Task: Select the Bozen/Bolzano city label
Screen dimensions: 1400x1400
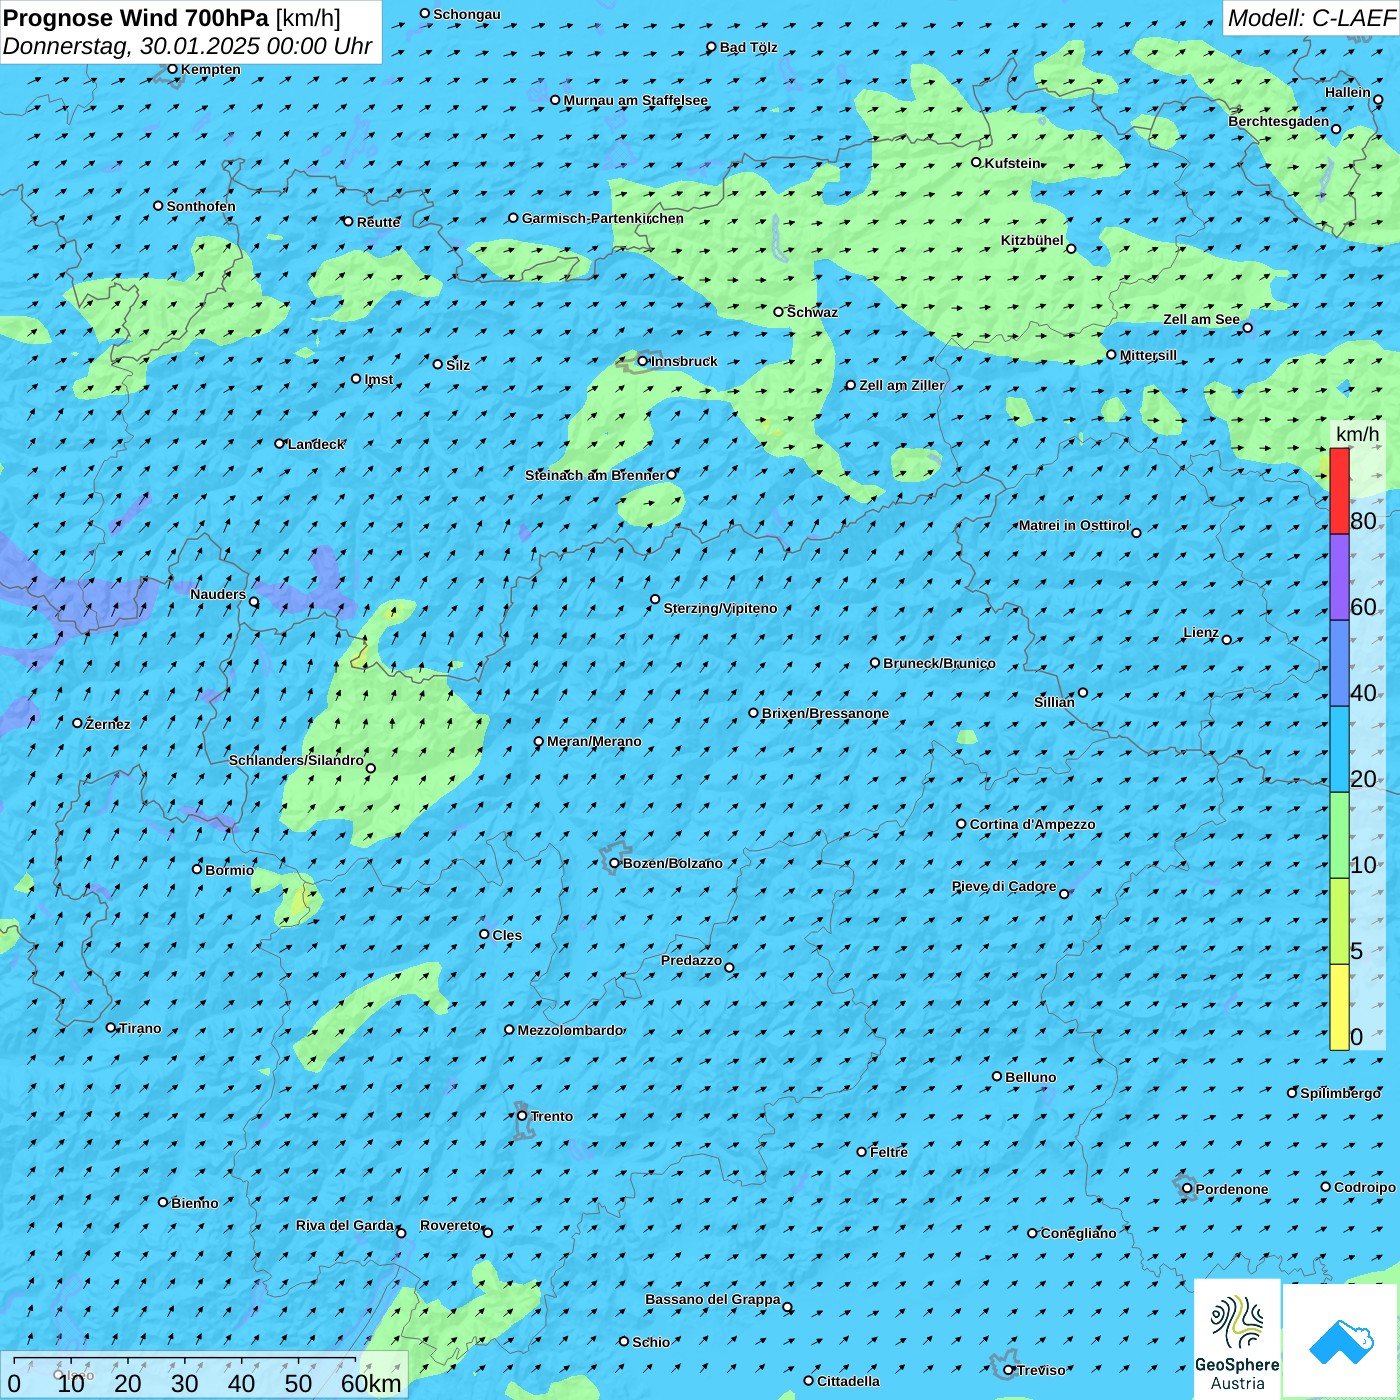Action: coord(672,863)
